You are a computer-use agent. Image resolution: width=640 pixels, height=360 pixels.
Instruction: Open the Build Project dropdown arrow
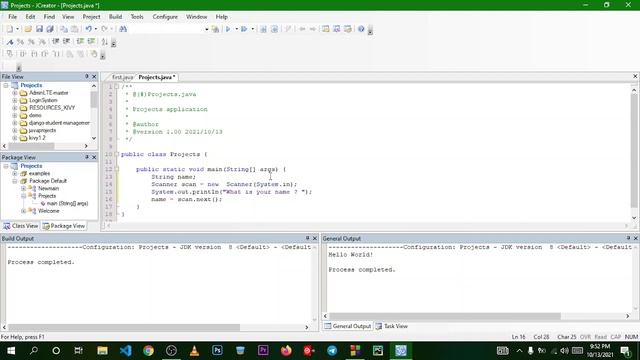pyautogui.click(x=236, y=29)
